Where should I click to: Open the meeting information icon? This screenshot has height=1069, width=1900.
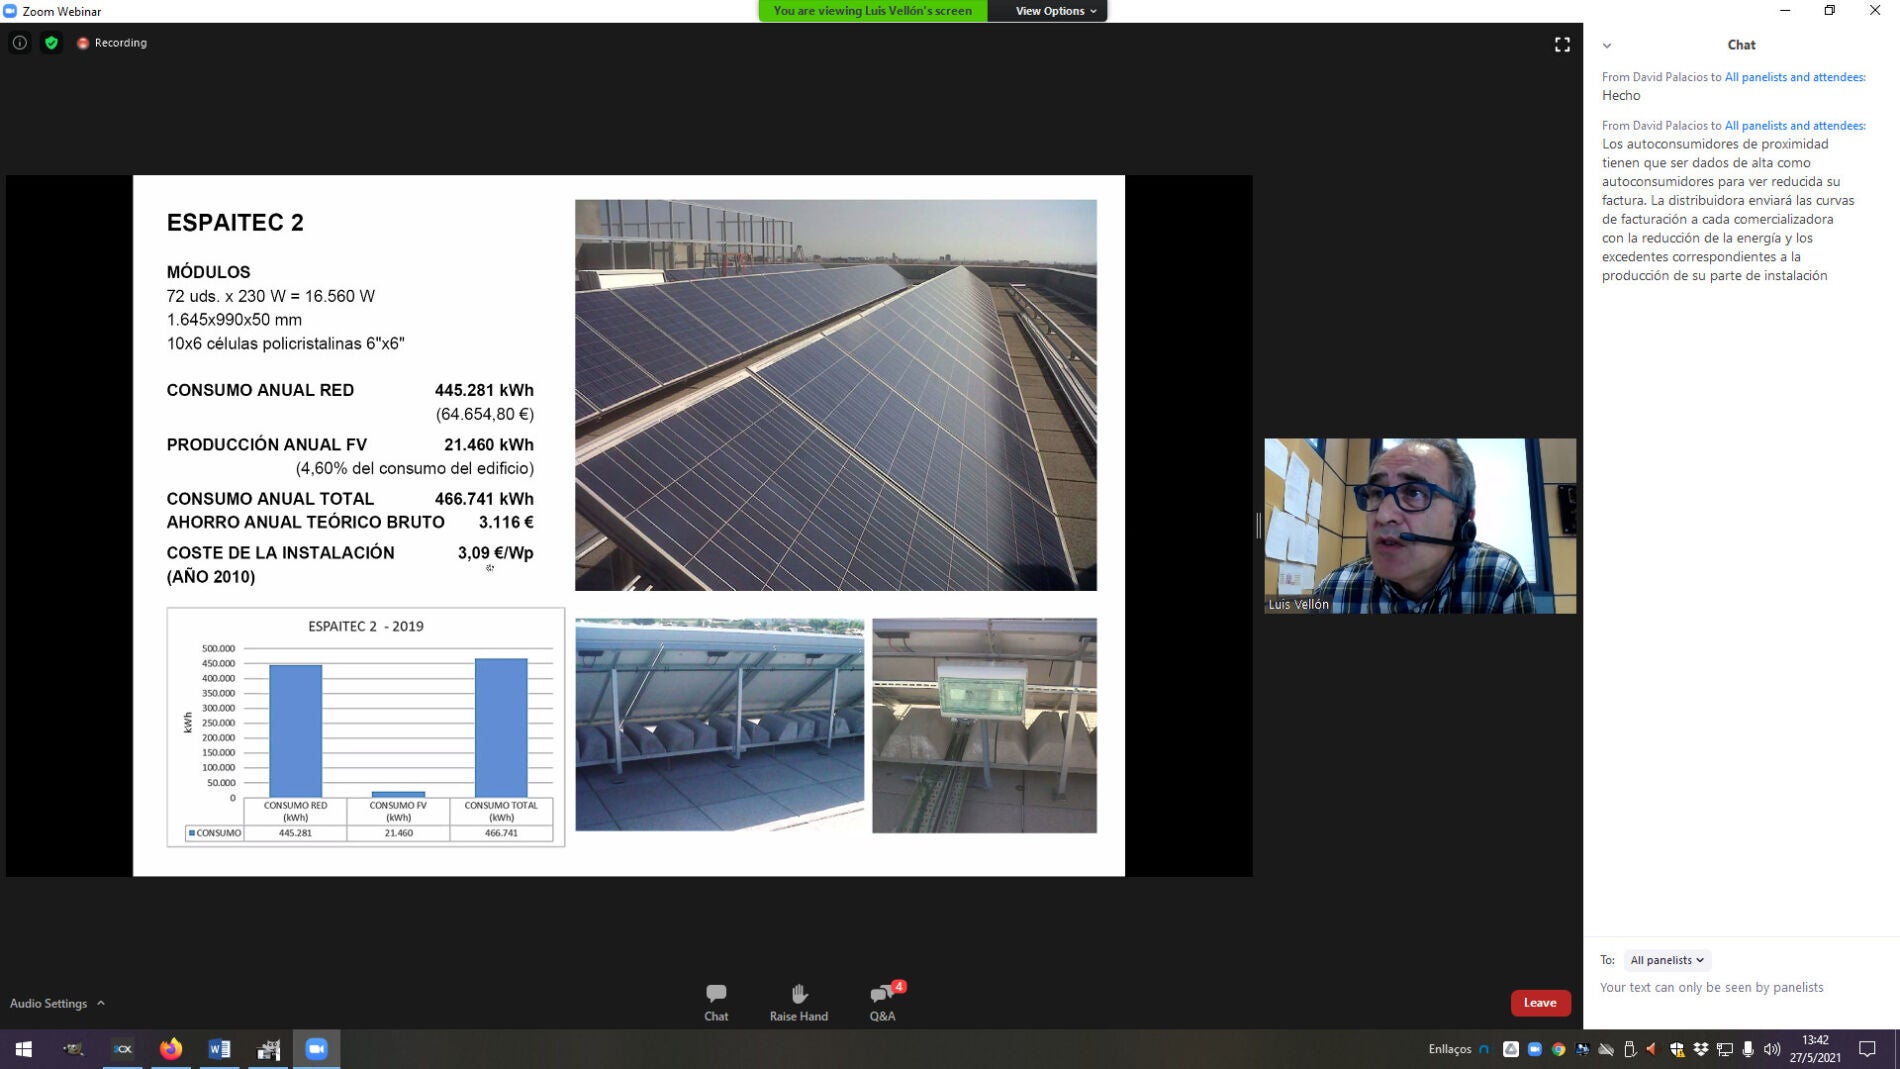[x=19, y=43]
